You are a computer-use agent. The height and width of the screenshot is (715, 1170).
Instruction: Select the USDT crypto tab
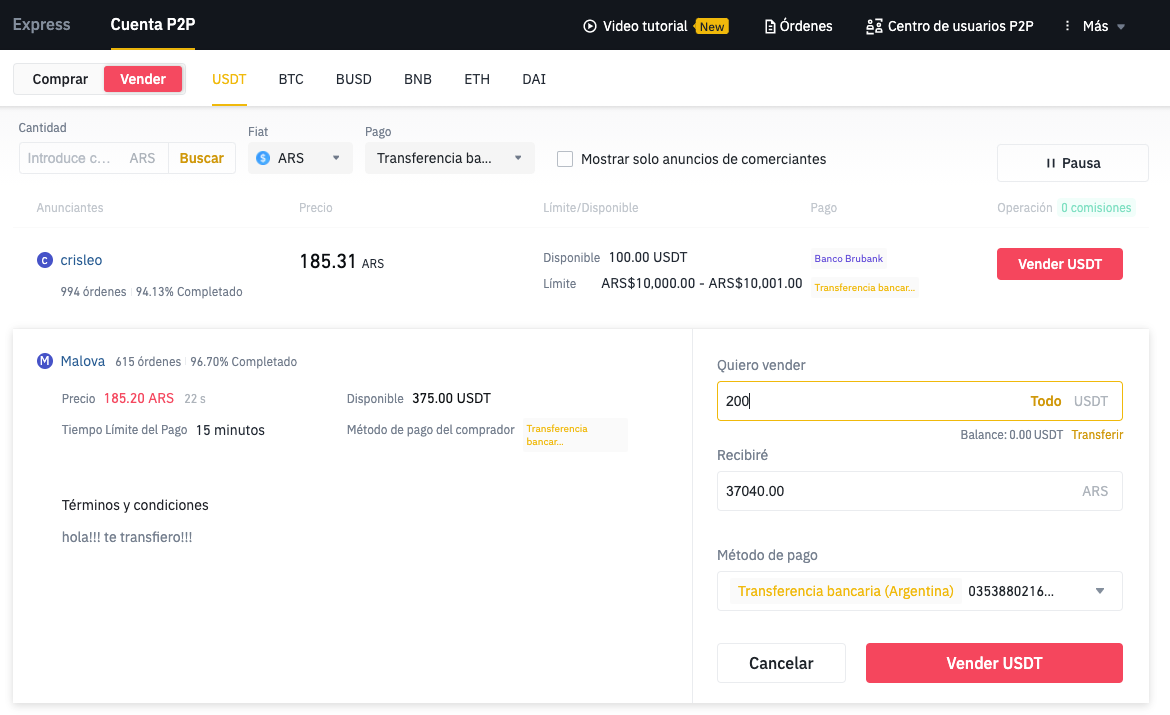coord(229,79)
